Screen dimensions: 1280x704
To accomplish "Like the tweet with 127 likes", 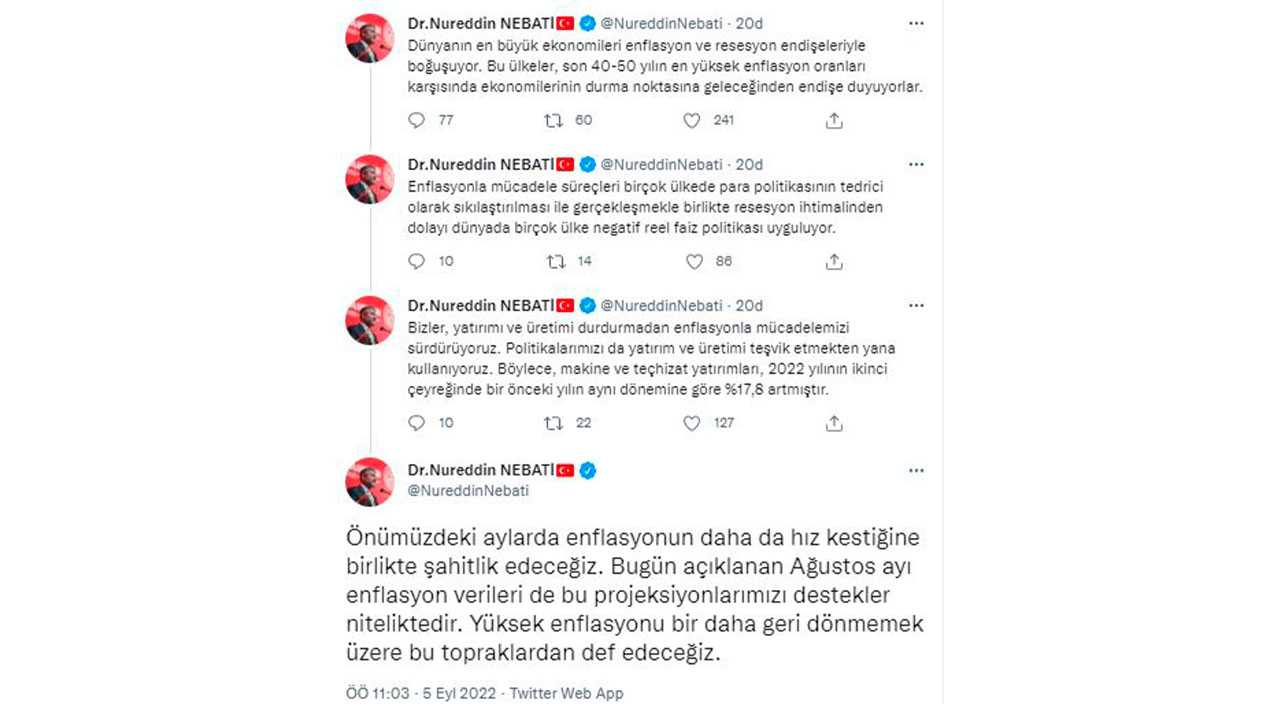I will coord(691,423).
